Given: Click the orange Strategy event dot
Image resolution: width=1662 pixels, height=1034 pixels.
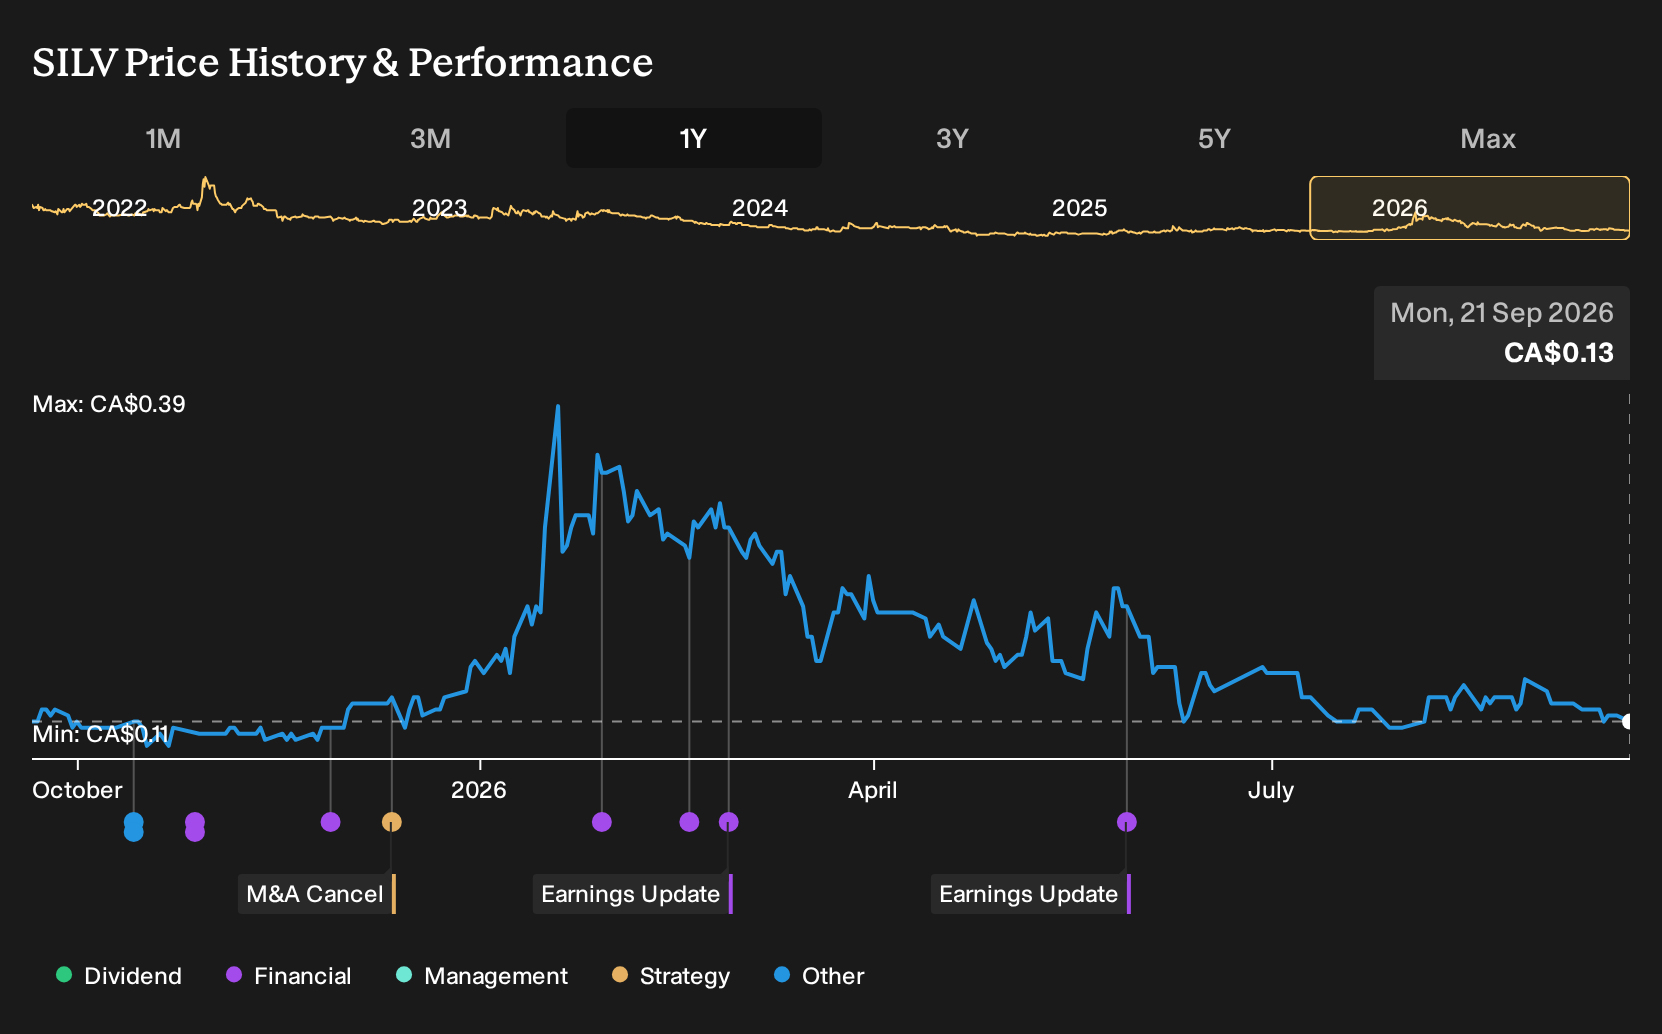Looking at the screenshot, I should coord(392,822).
